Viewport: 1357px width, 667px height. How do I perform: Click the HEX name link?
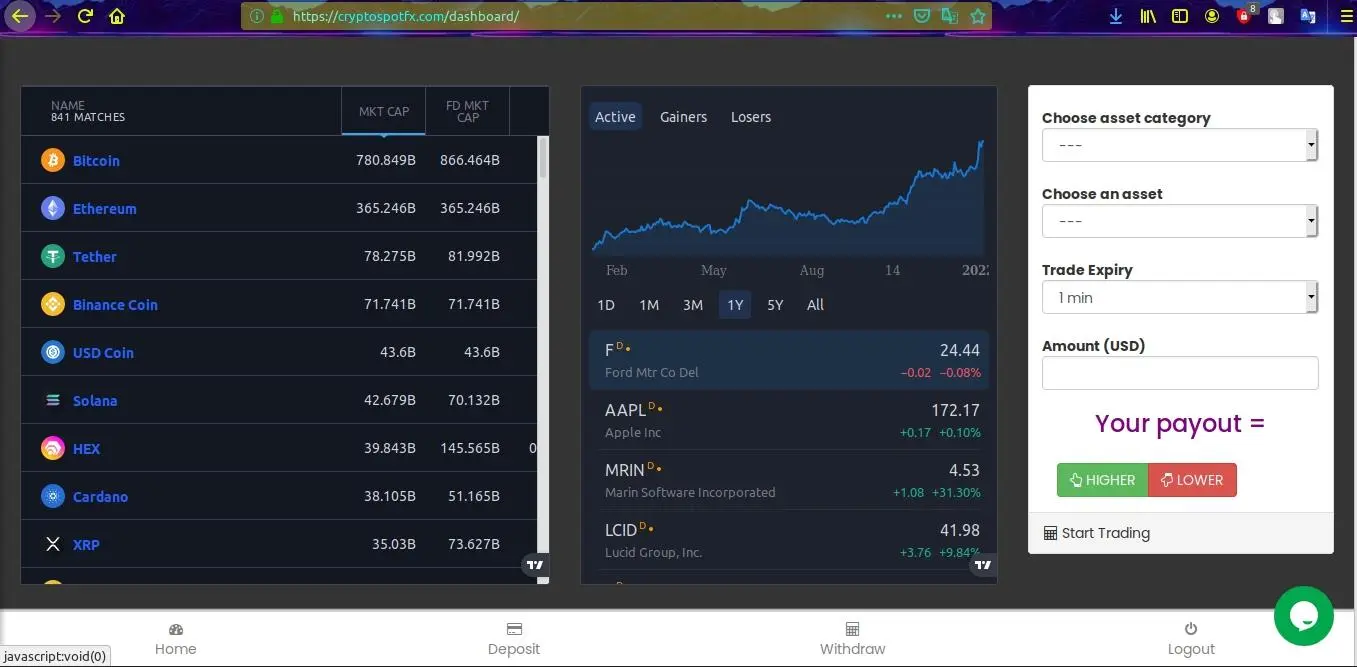(x=86, y=448)
